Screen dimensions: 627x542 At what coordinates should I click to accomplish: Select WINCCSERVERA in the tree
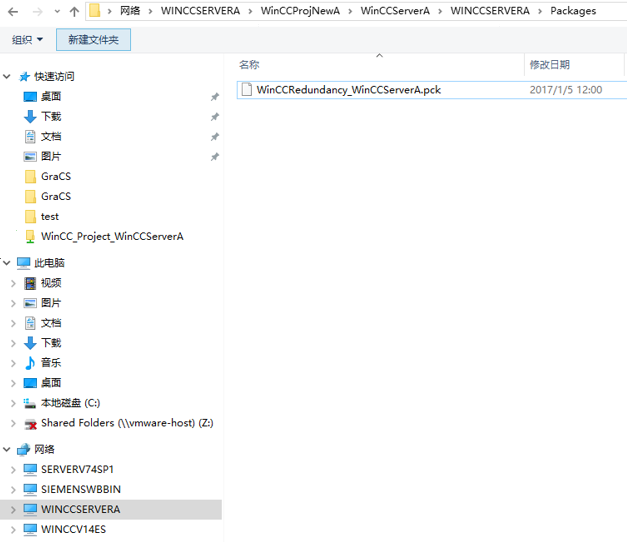pyautogui.click(x=80, y=509)
